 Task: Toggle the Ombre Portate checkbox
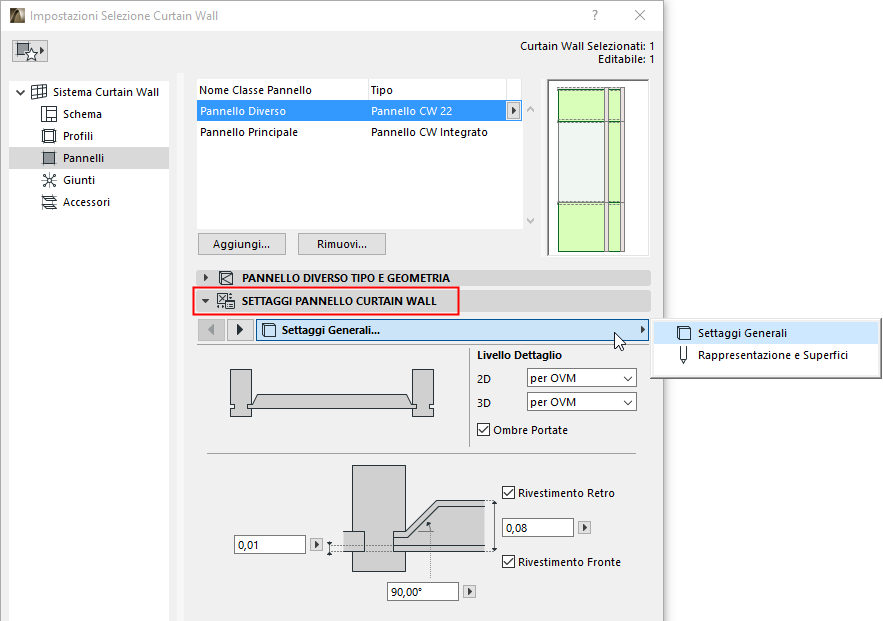[x=483, y=429]
